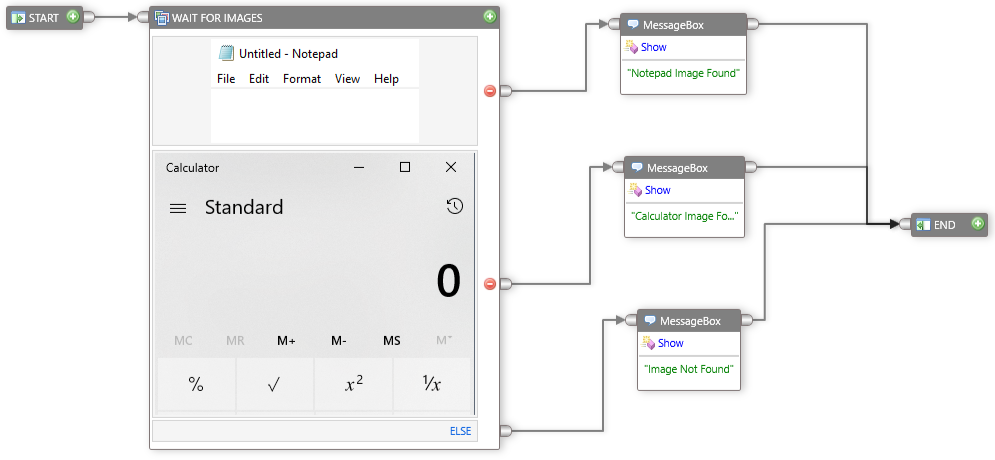Click Format in the Notepad image
This screenshot has width=995, height=460.
[302, 79]
